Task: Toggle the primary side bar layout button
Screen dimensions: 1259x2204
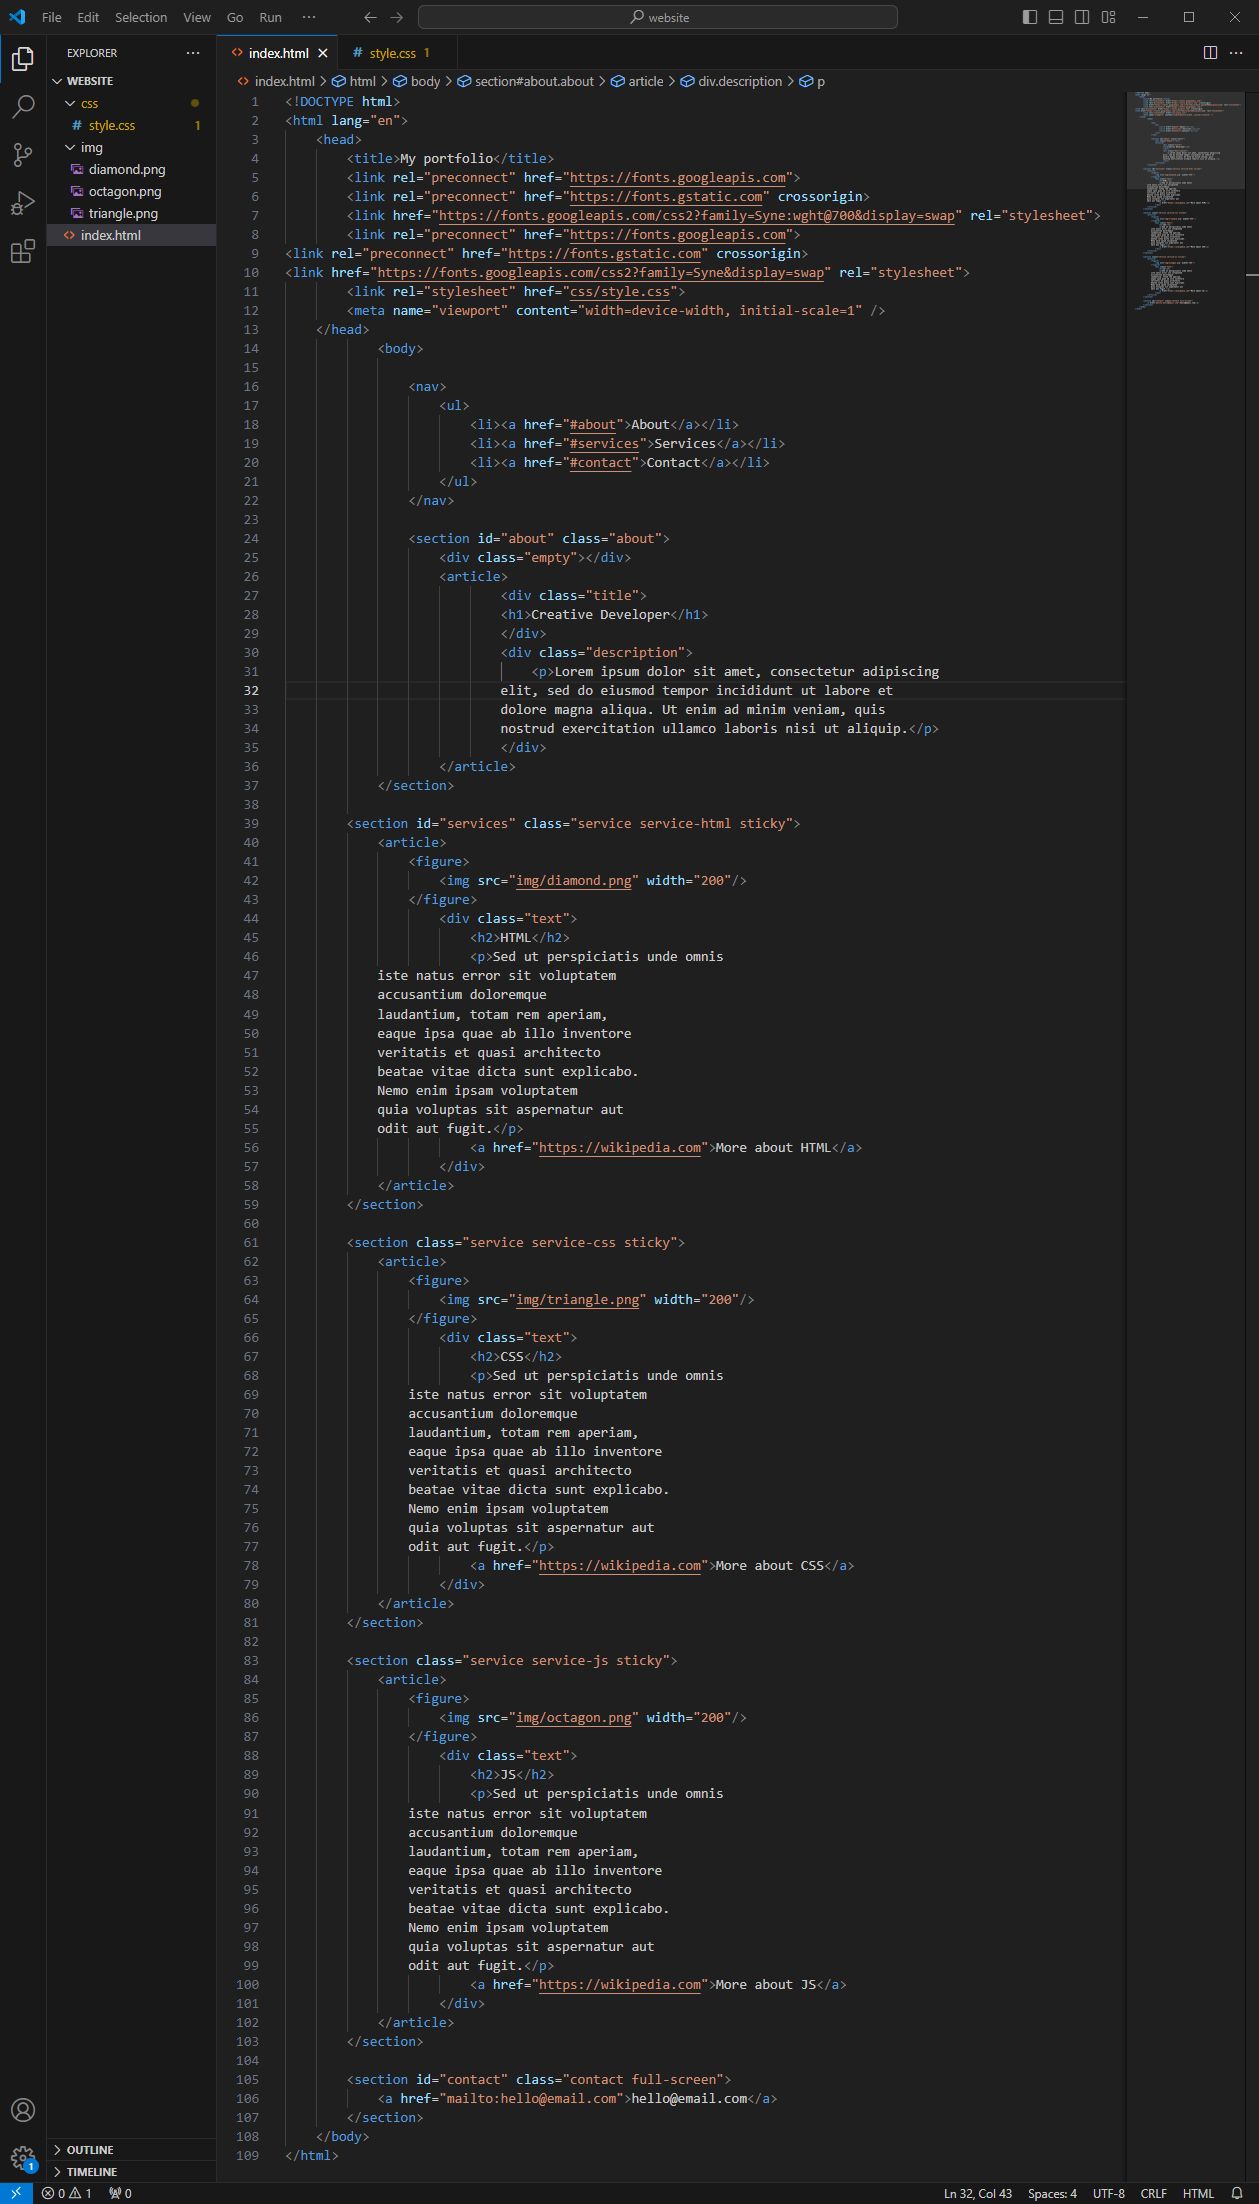Action: [x=1030, y=17]
